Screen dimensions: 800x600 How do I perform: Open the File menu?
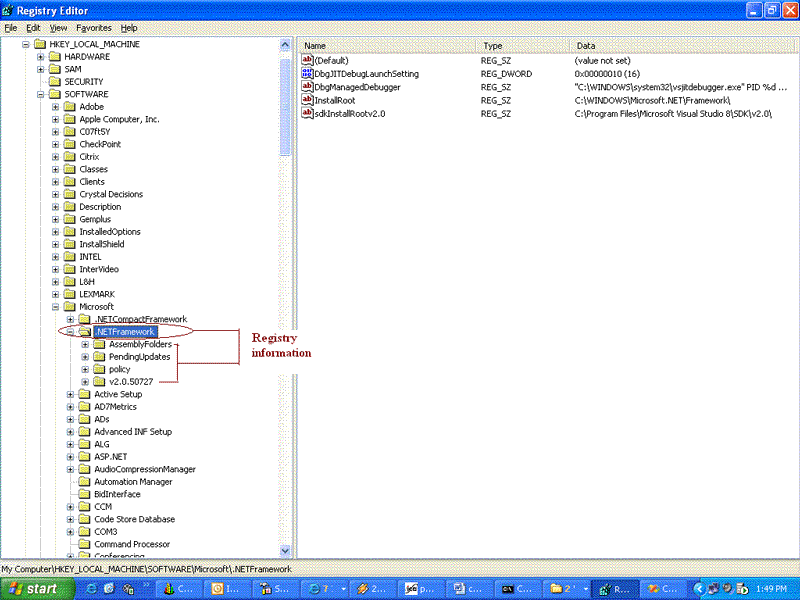point(11,28)
